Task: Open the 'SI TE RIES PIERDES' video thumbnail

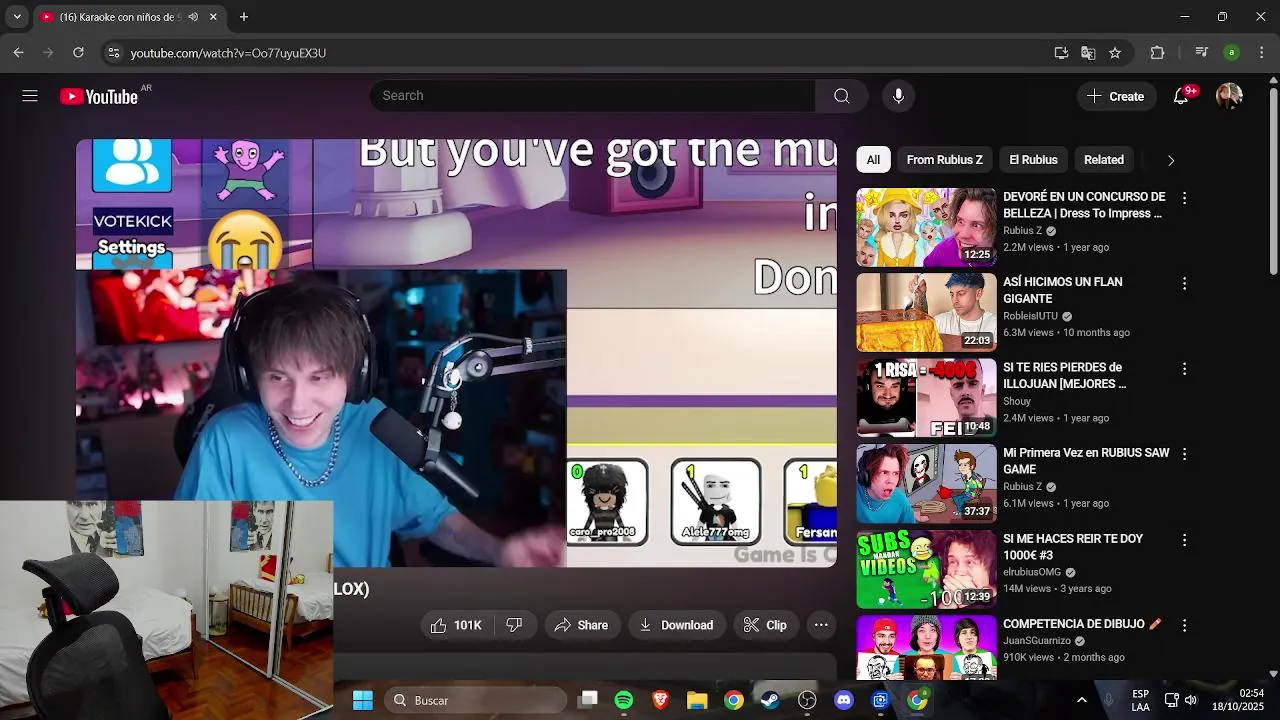Action: [927, 397]
